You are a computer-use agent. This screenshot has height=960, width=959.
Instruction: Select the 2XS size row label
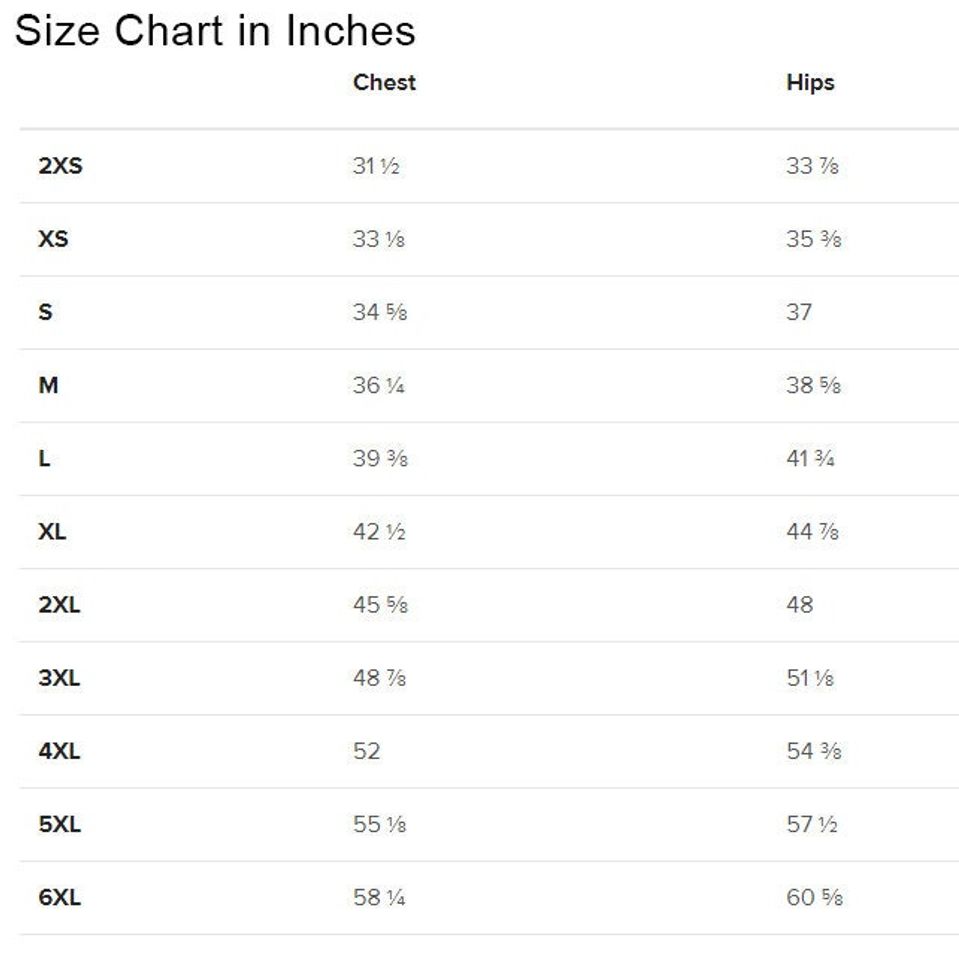(60, 167)
